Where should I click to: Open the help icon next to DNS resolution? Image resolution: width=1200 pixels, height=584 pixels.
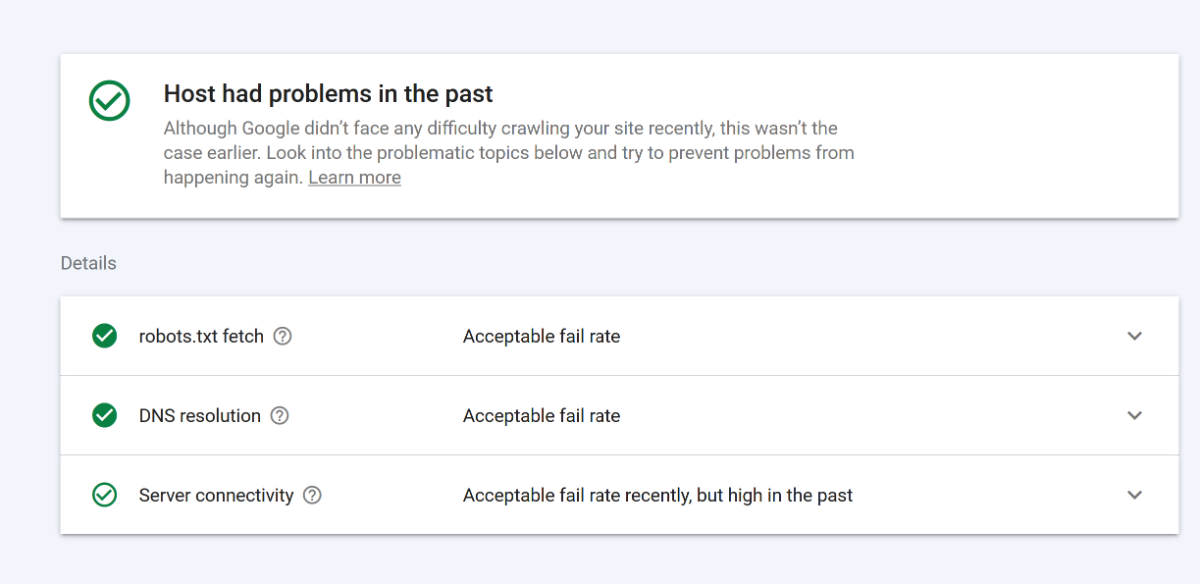click(x=280, y=415)
